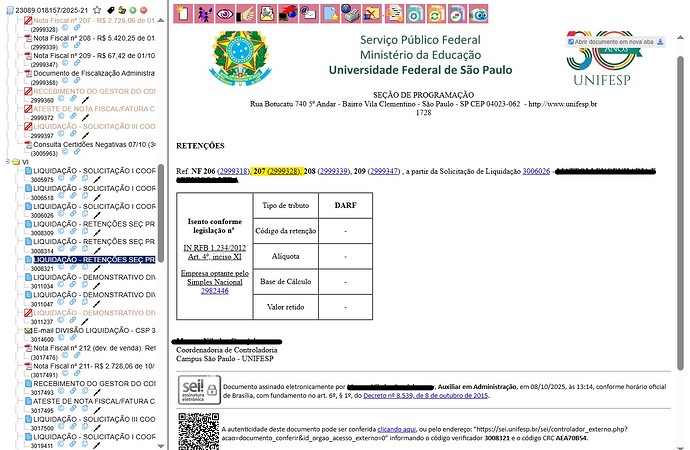Screen dimensions: 690x450
Task: Toggle the favorite star beside process number
Action: click(x=97, y=8)
